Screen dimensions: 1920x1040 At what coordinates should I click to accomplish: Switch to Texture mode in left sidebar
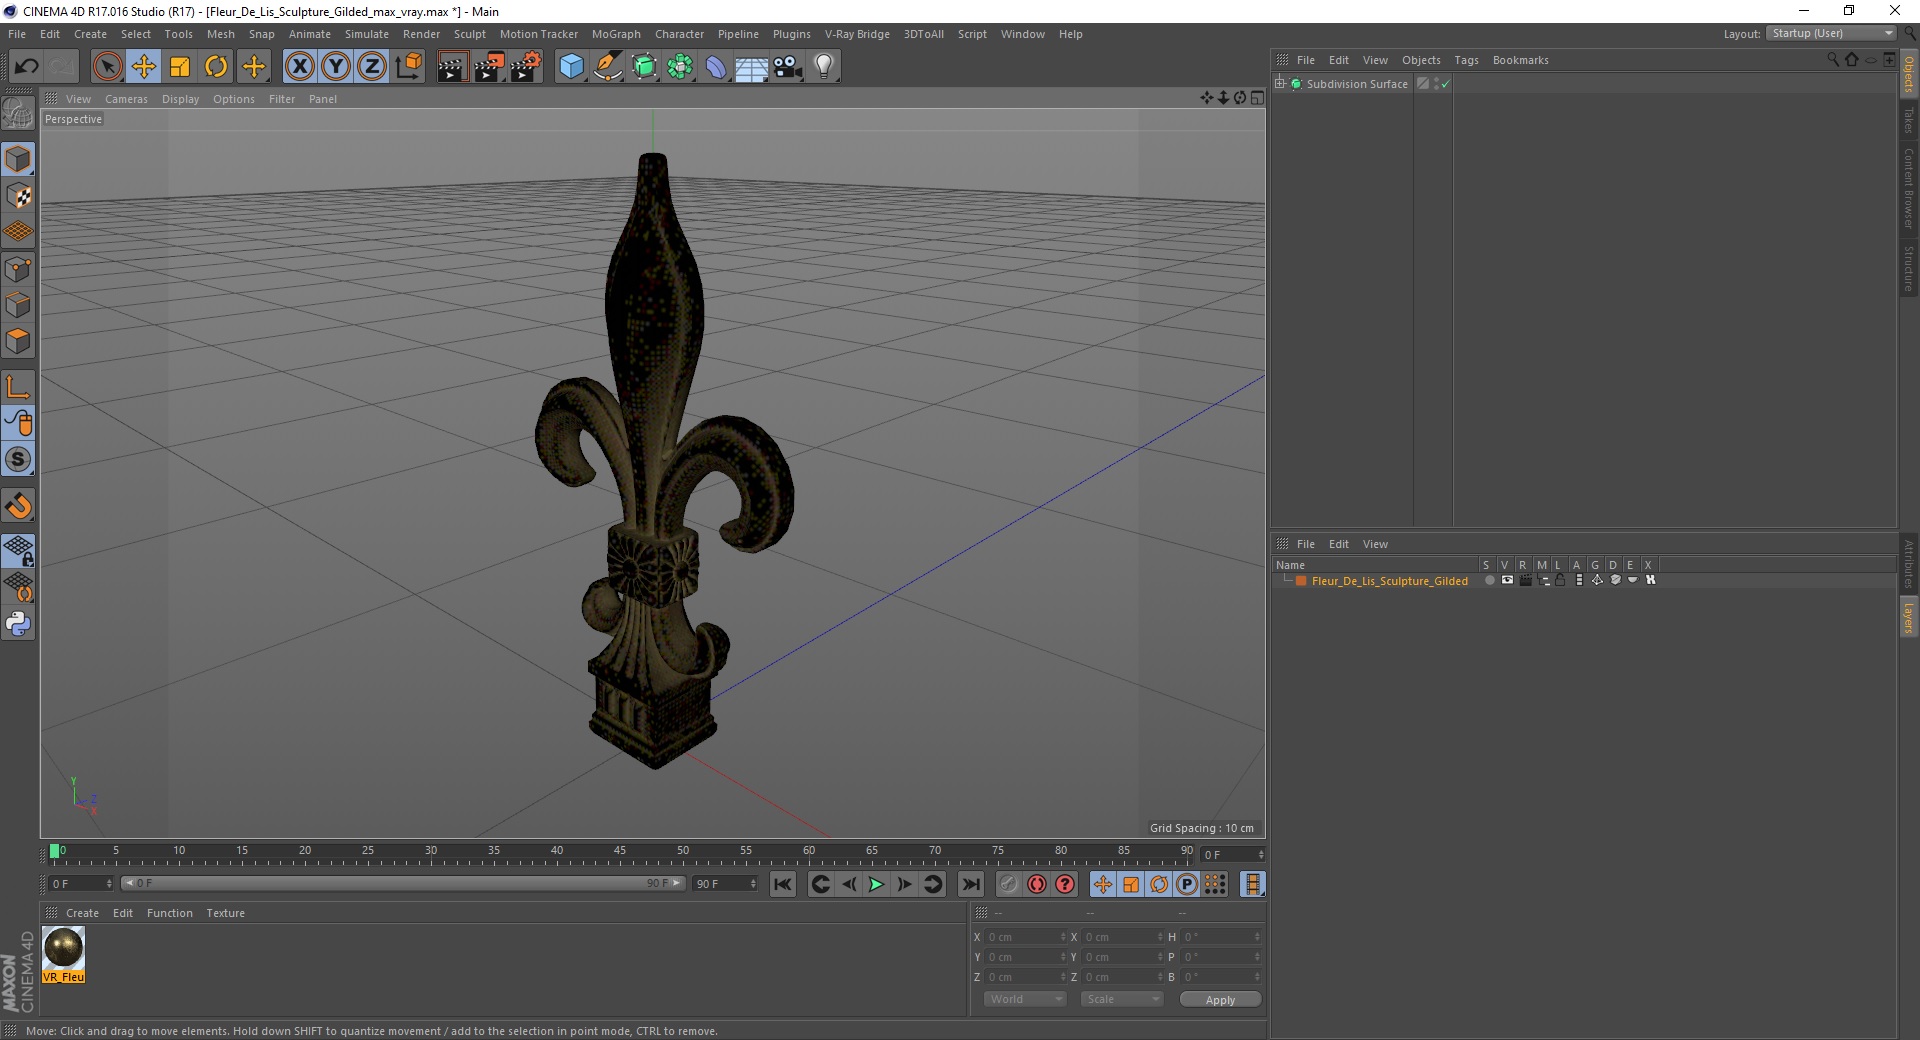point(18,196)
